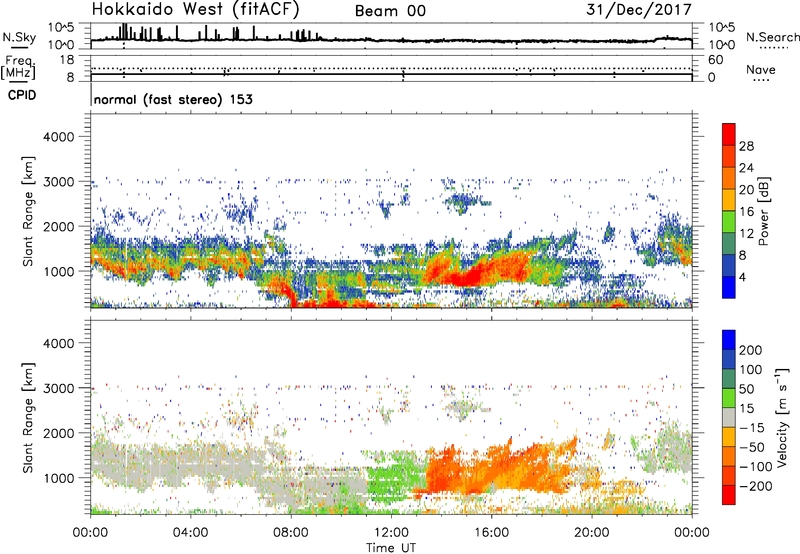Click the 'Power [dB]' colorbar label
This screenshot has height=554, width=800.
click(x=763, y=211)
